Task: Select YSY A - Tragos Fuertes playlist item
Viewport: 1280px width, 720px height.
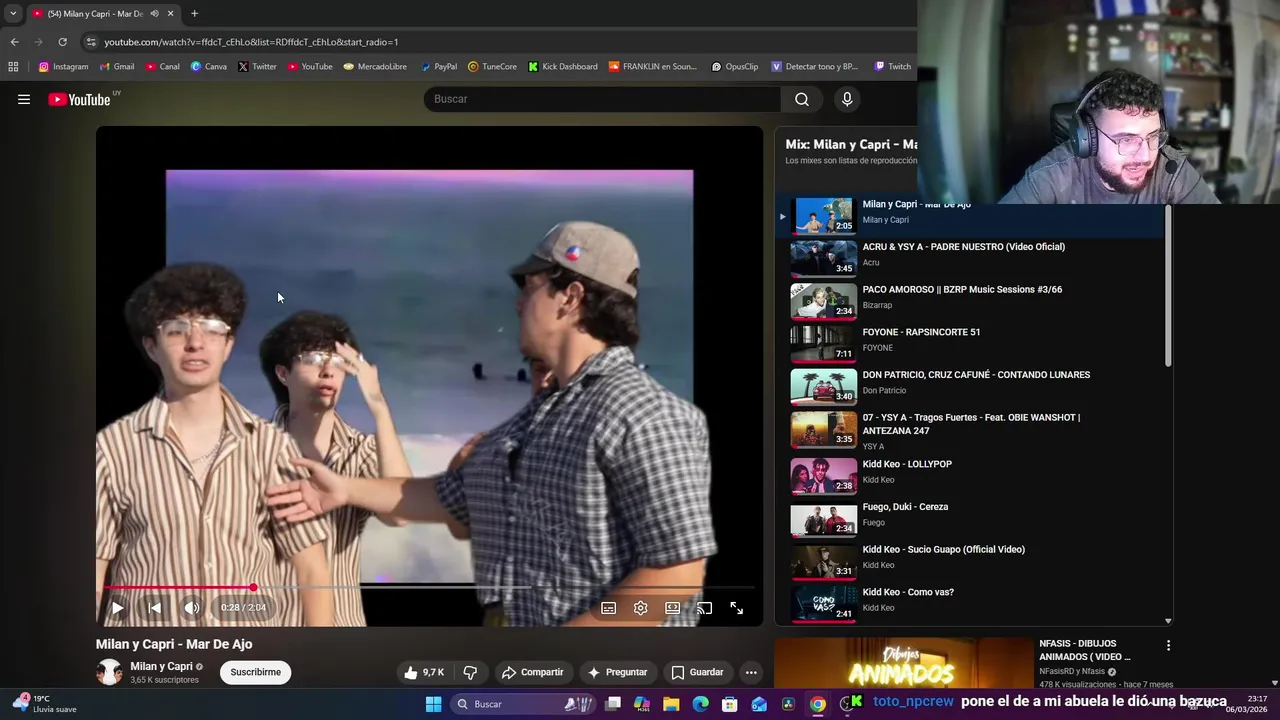Action: [x=970, y=429]
